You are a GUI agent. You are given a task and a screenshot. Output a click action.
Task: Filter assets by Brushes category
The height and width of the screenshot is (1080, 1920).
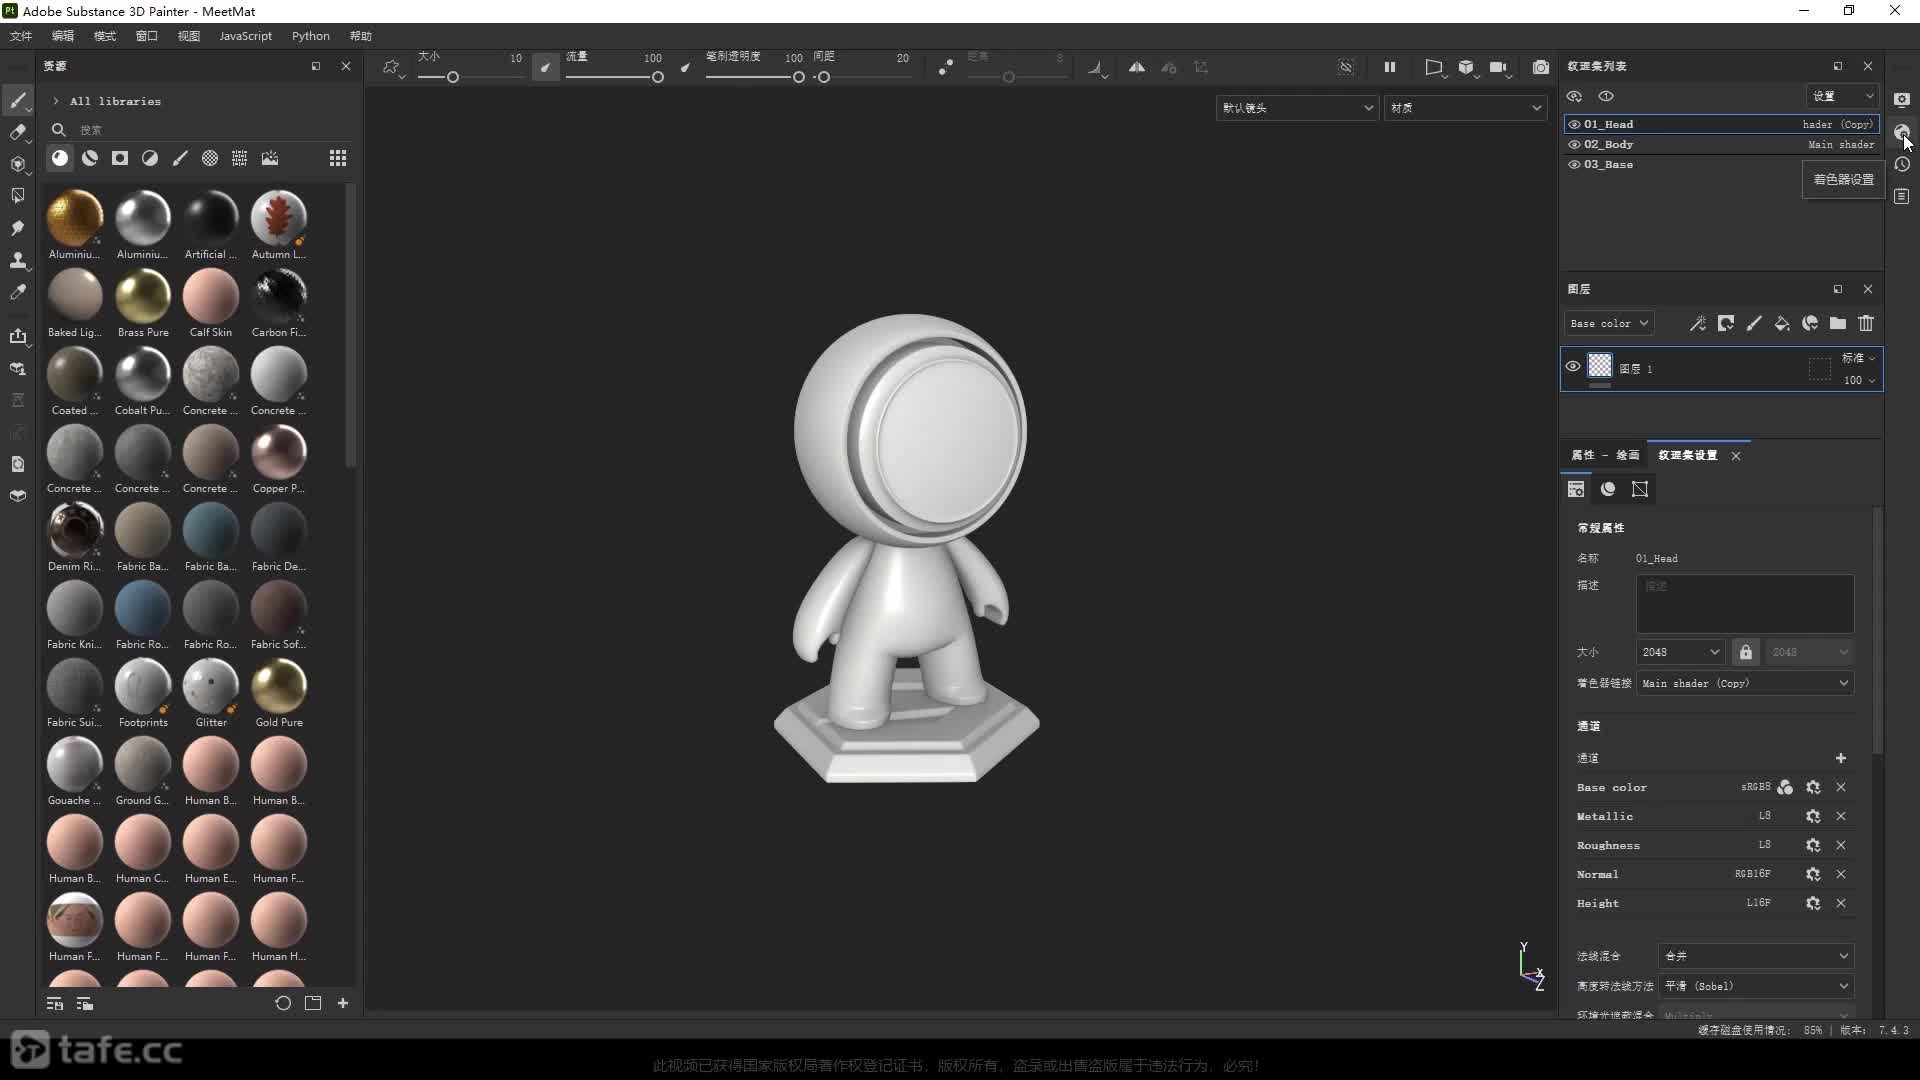tap(180, 158)
